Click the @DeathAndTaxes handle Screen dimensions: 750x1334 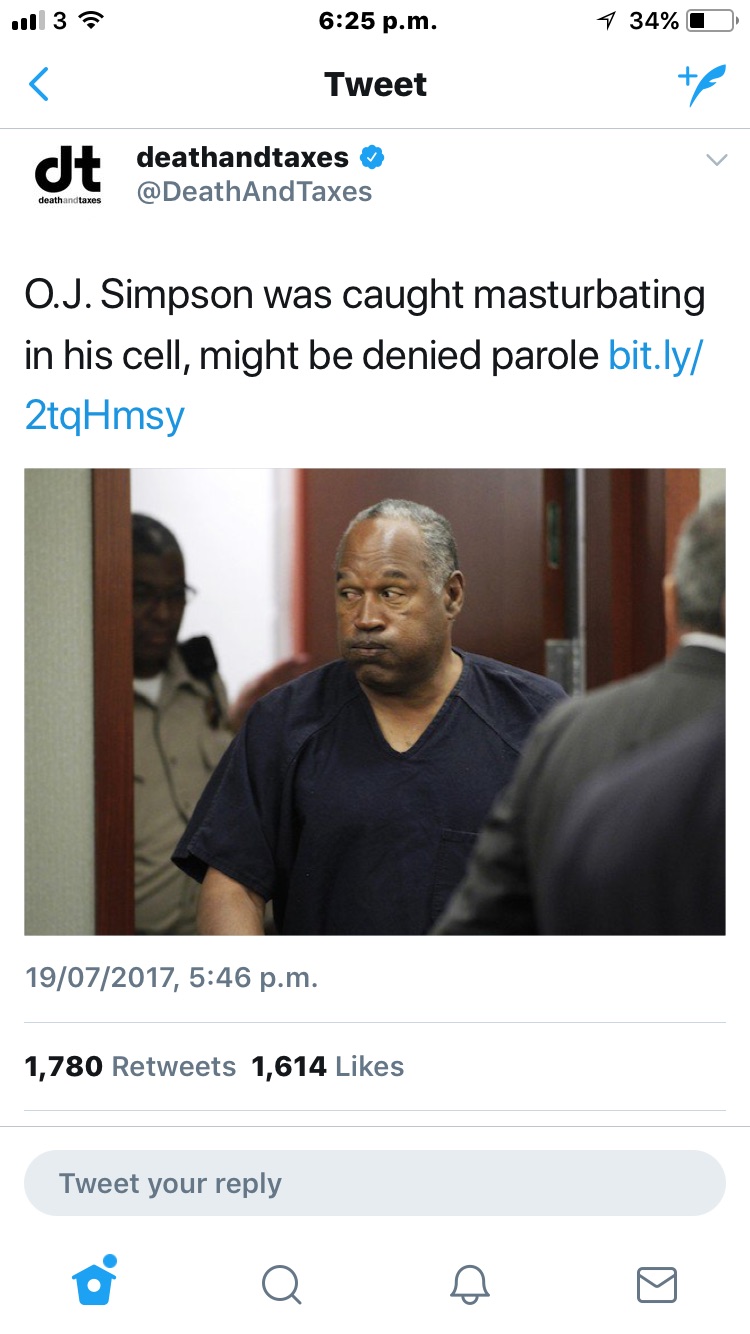click(253, 192)
